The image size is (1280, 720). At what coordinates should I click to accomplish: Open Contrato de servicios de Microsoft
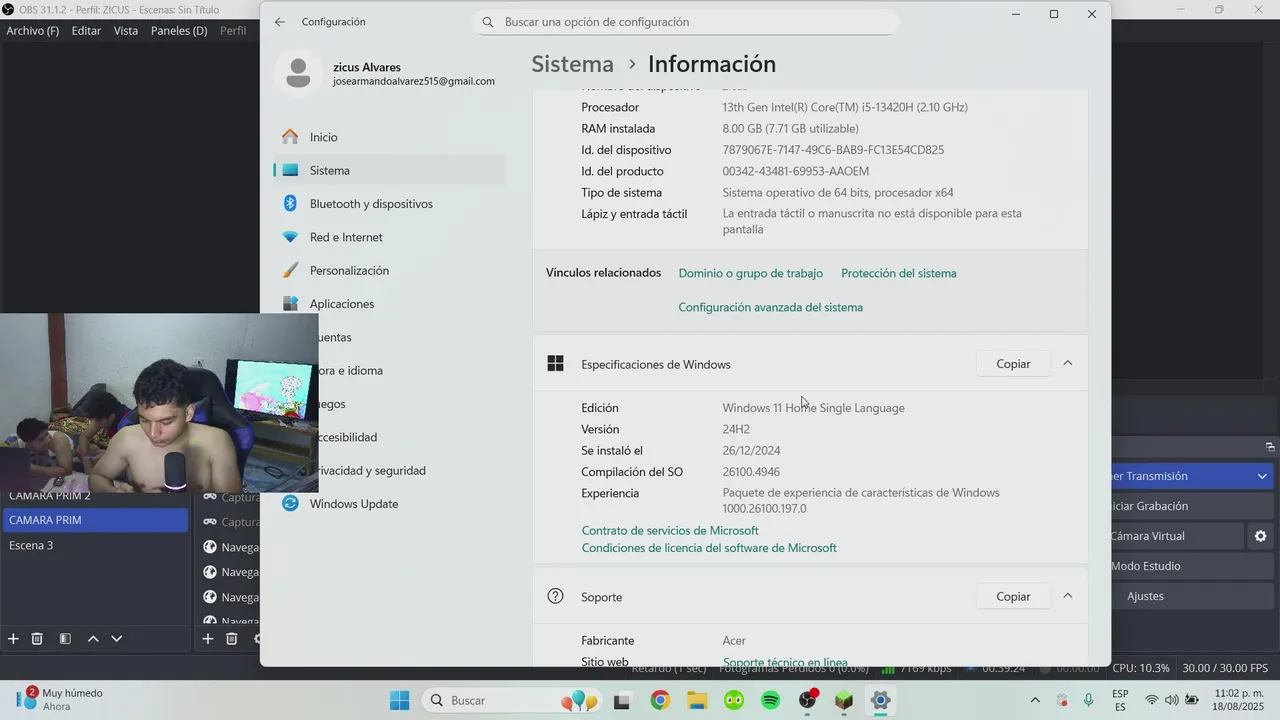(670, 531)
